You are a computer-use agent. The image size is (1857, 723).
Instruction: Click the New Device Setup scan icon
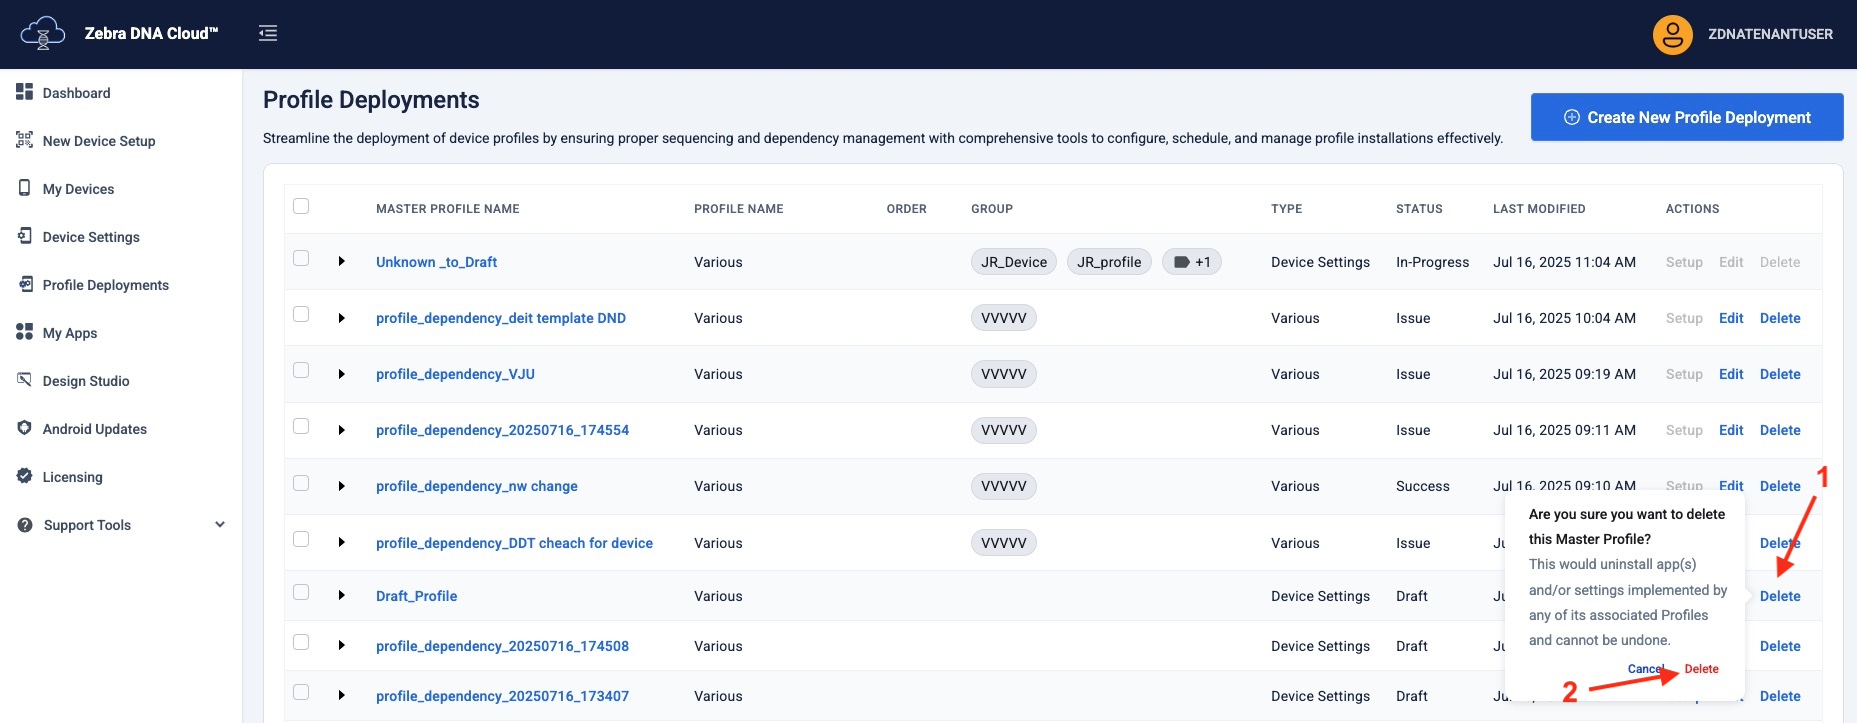coord(25,140)
